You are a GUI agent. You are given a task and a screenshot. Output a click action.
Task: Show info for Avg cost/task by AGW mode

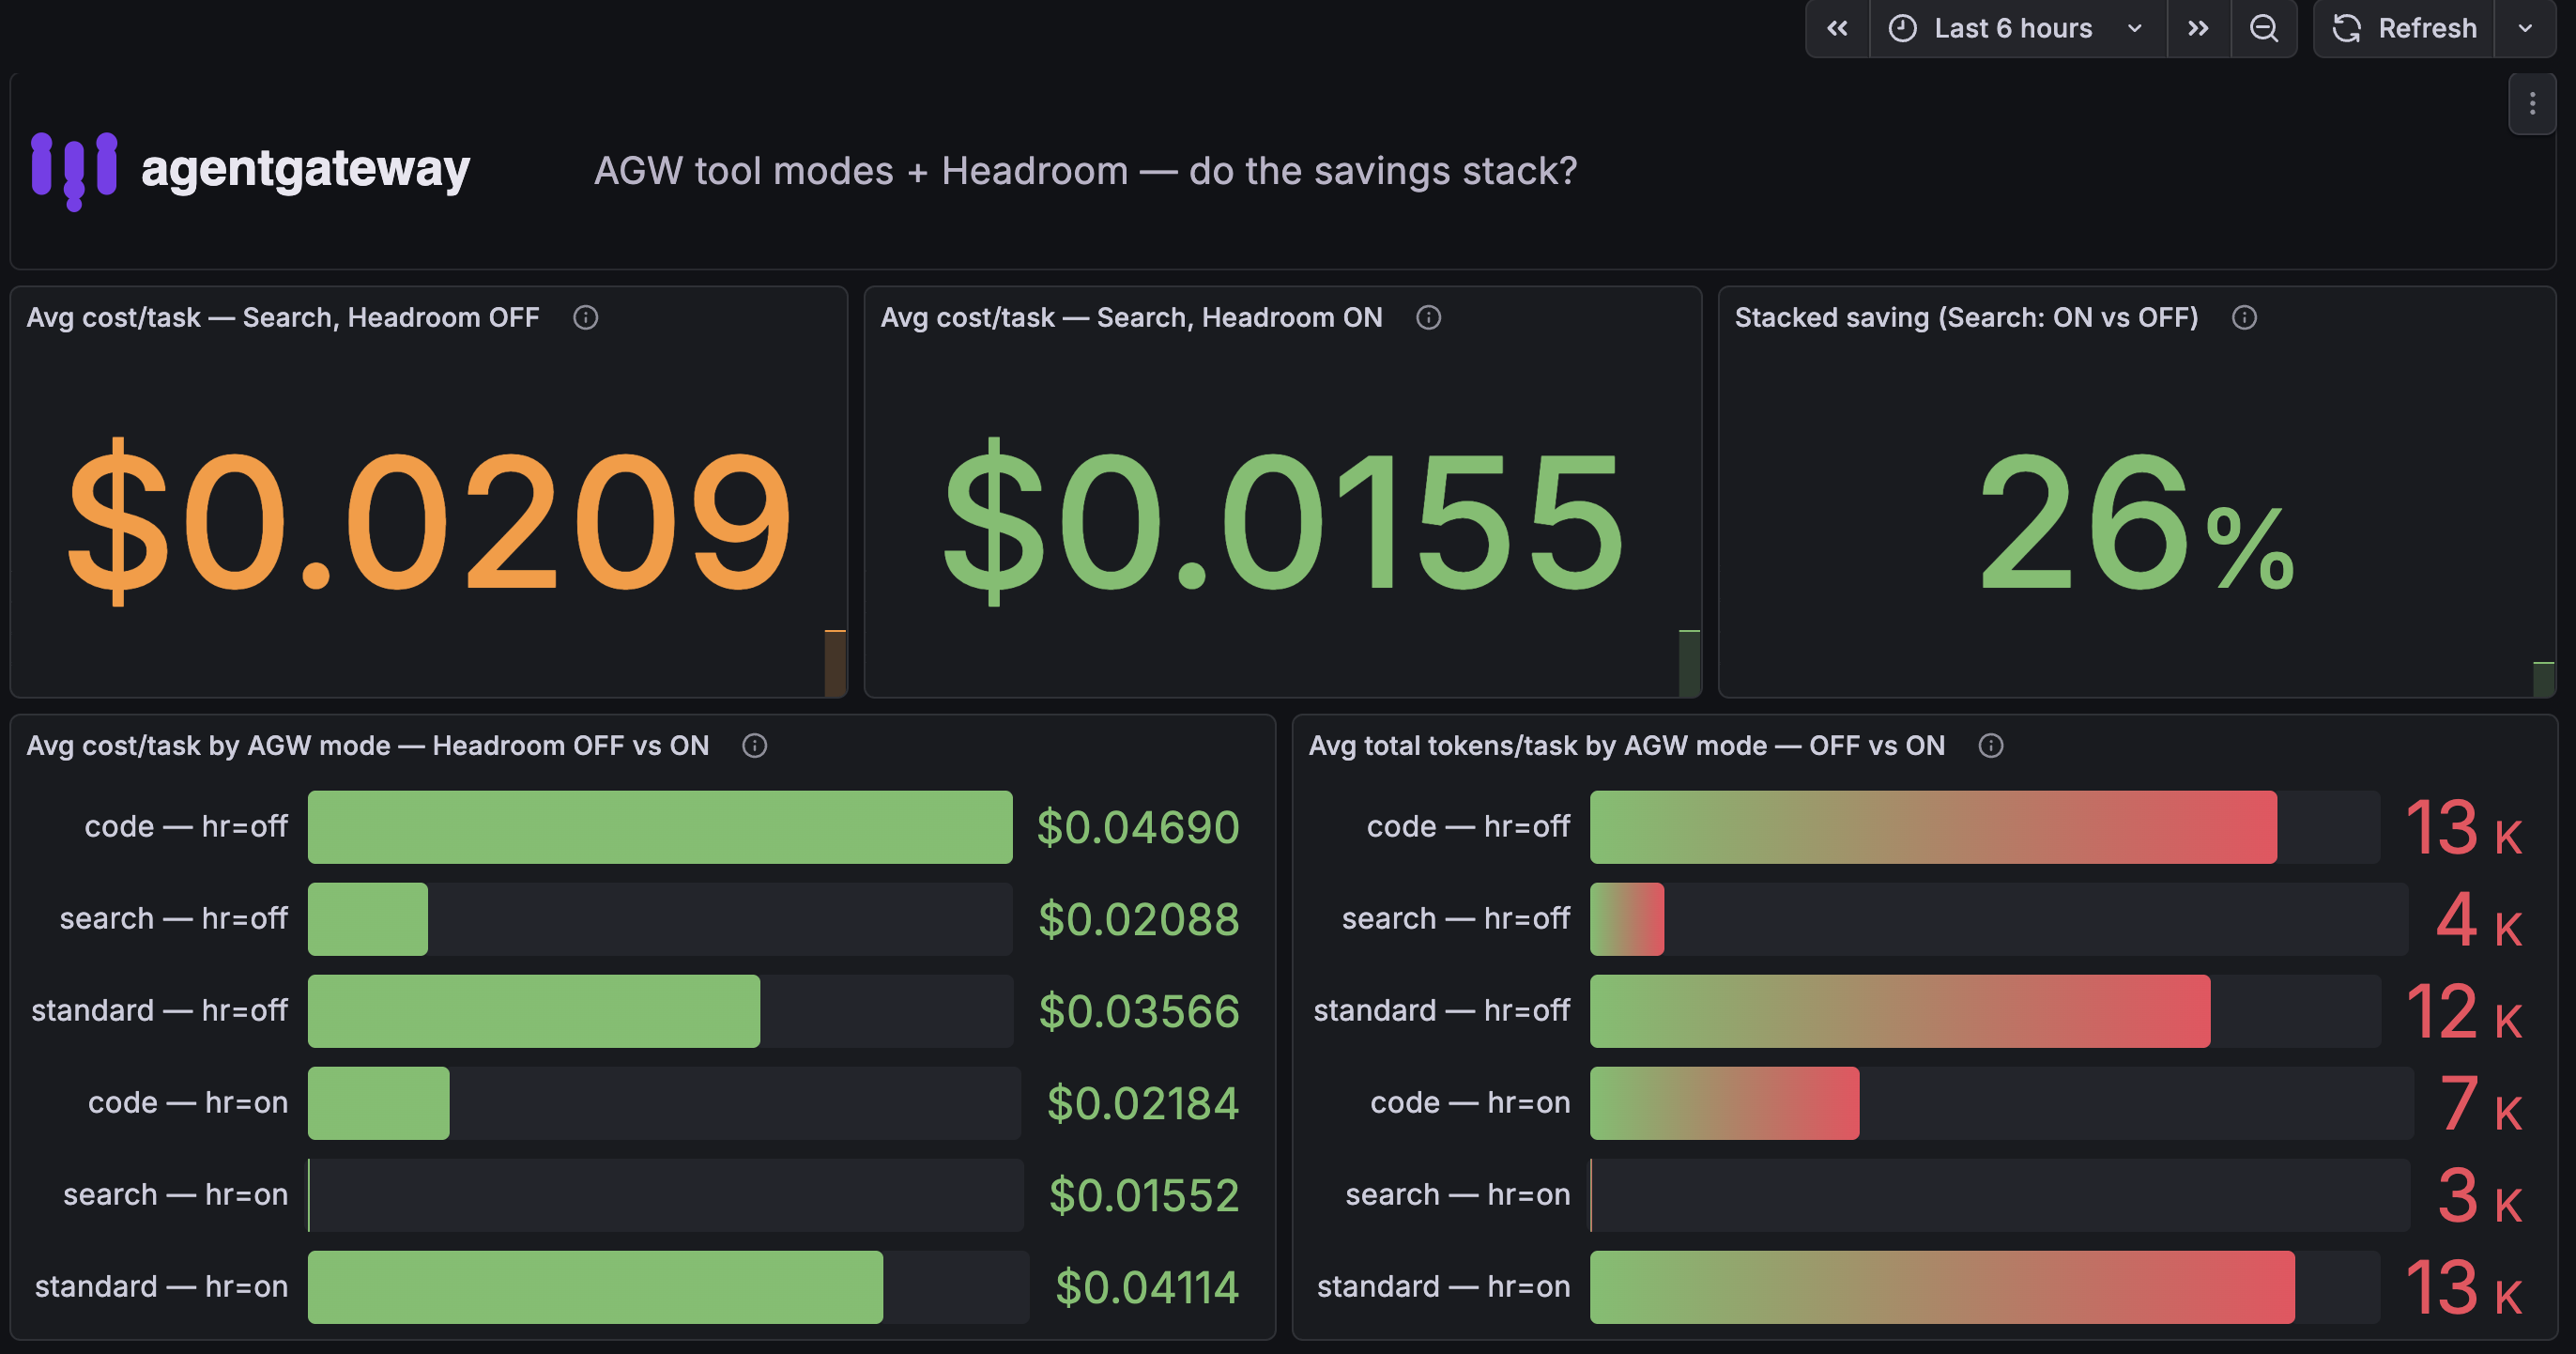click(754, 746)
